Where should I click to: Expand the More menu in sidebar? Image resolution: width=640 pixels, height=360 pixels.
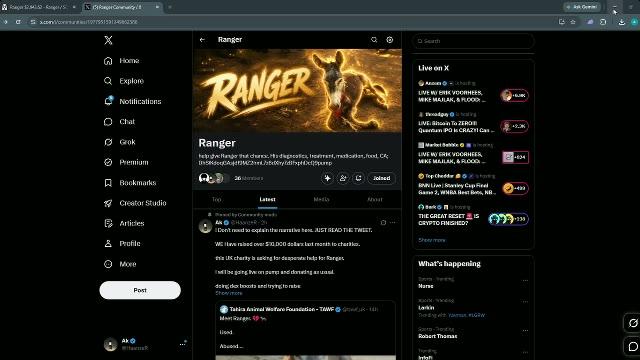click(120, 264)
